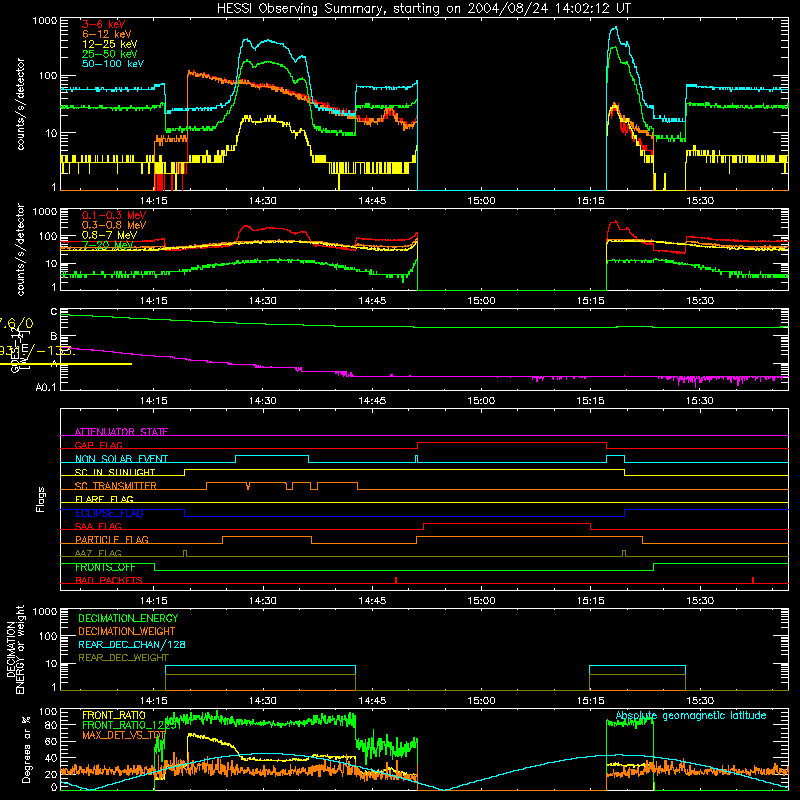This screenshot has height=800, width=800.
Task: Select the DECIMATION_ENERGY legend label
Action: click(128, 618)
